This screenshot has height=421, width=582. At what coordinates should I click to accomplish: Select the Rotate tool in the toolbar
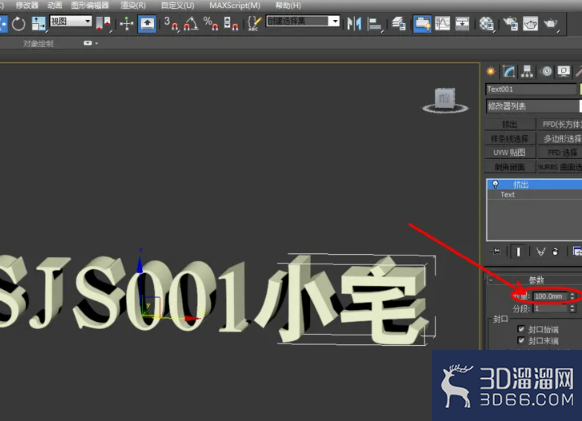18,24
